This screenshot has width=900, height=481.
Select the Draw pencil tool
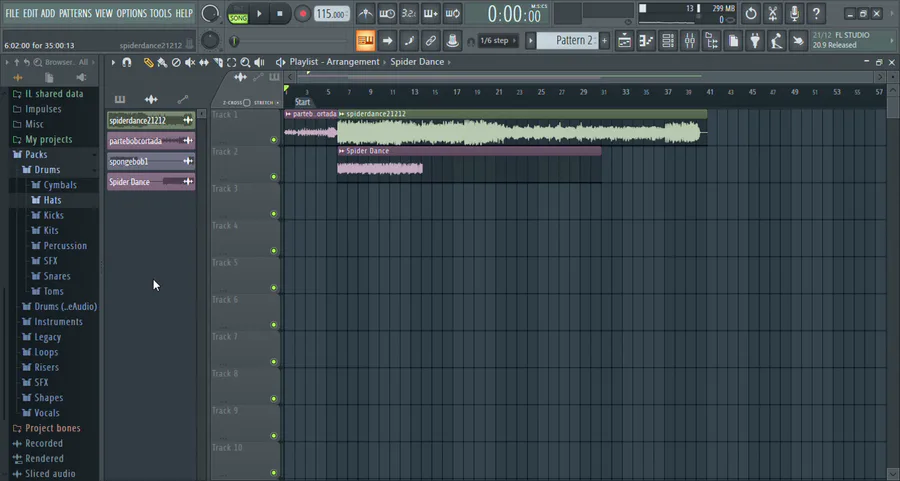click(x=148, y=63)
